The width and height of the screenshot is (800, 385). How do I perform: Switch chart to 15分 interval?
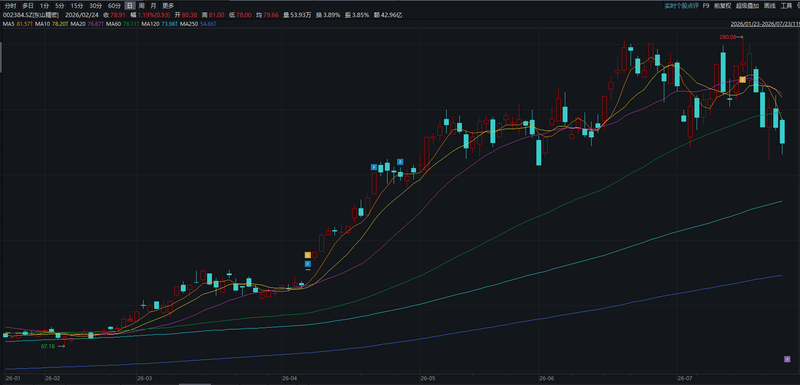pyautogui.click(x=77, y=6)
